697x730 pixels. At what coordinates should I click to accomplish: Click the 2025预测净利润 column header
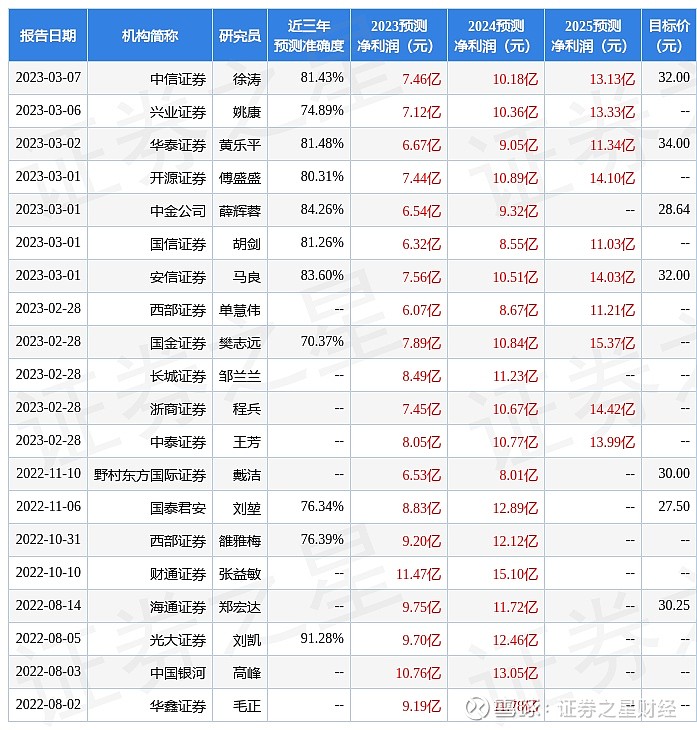593,35
